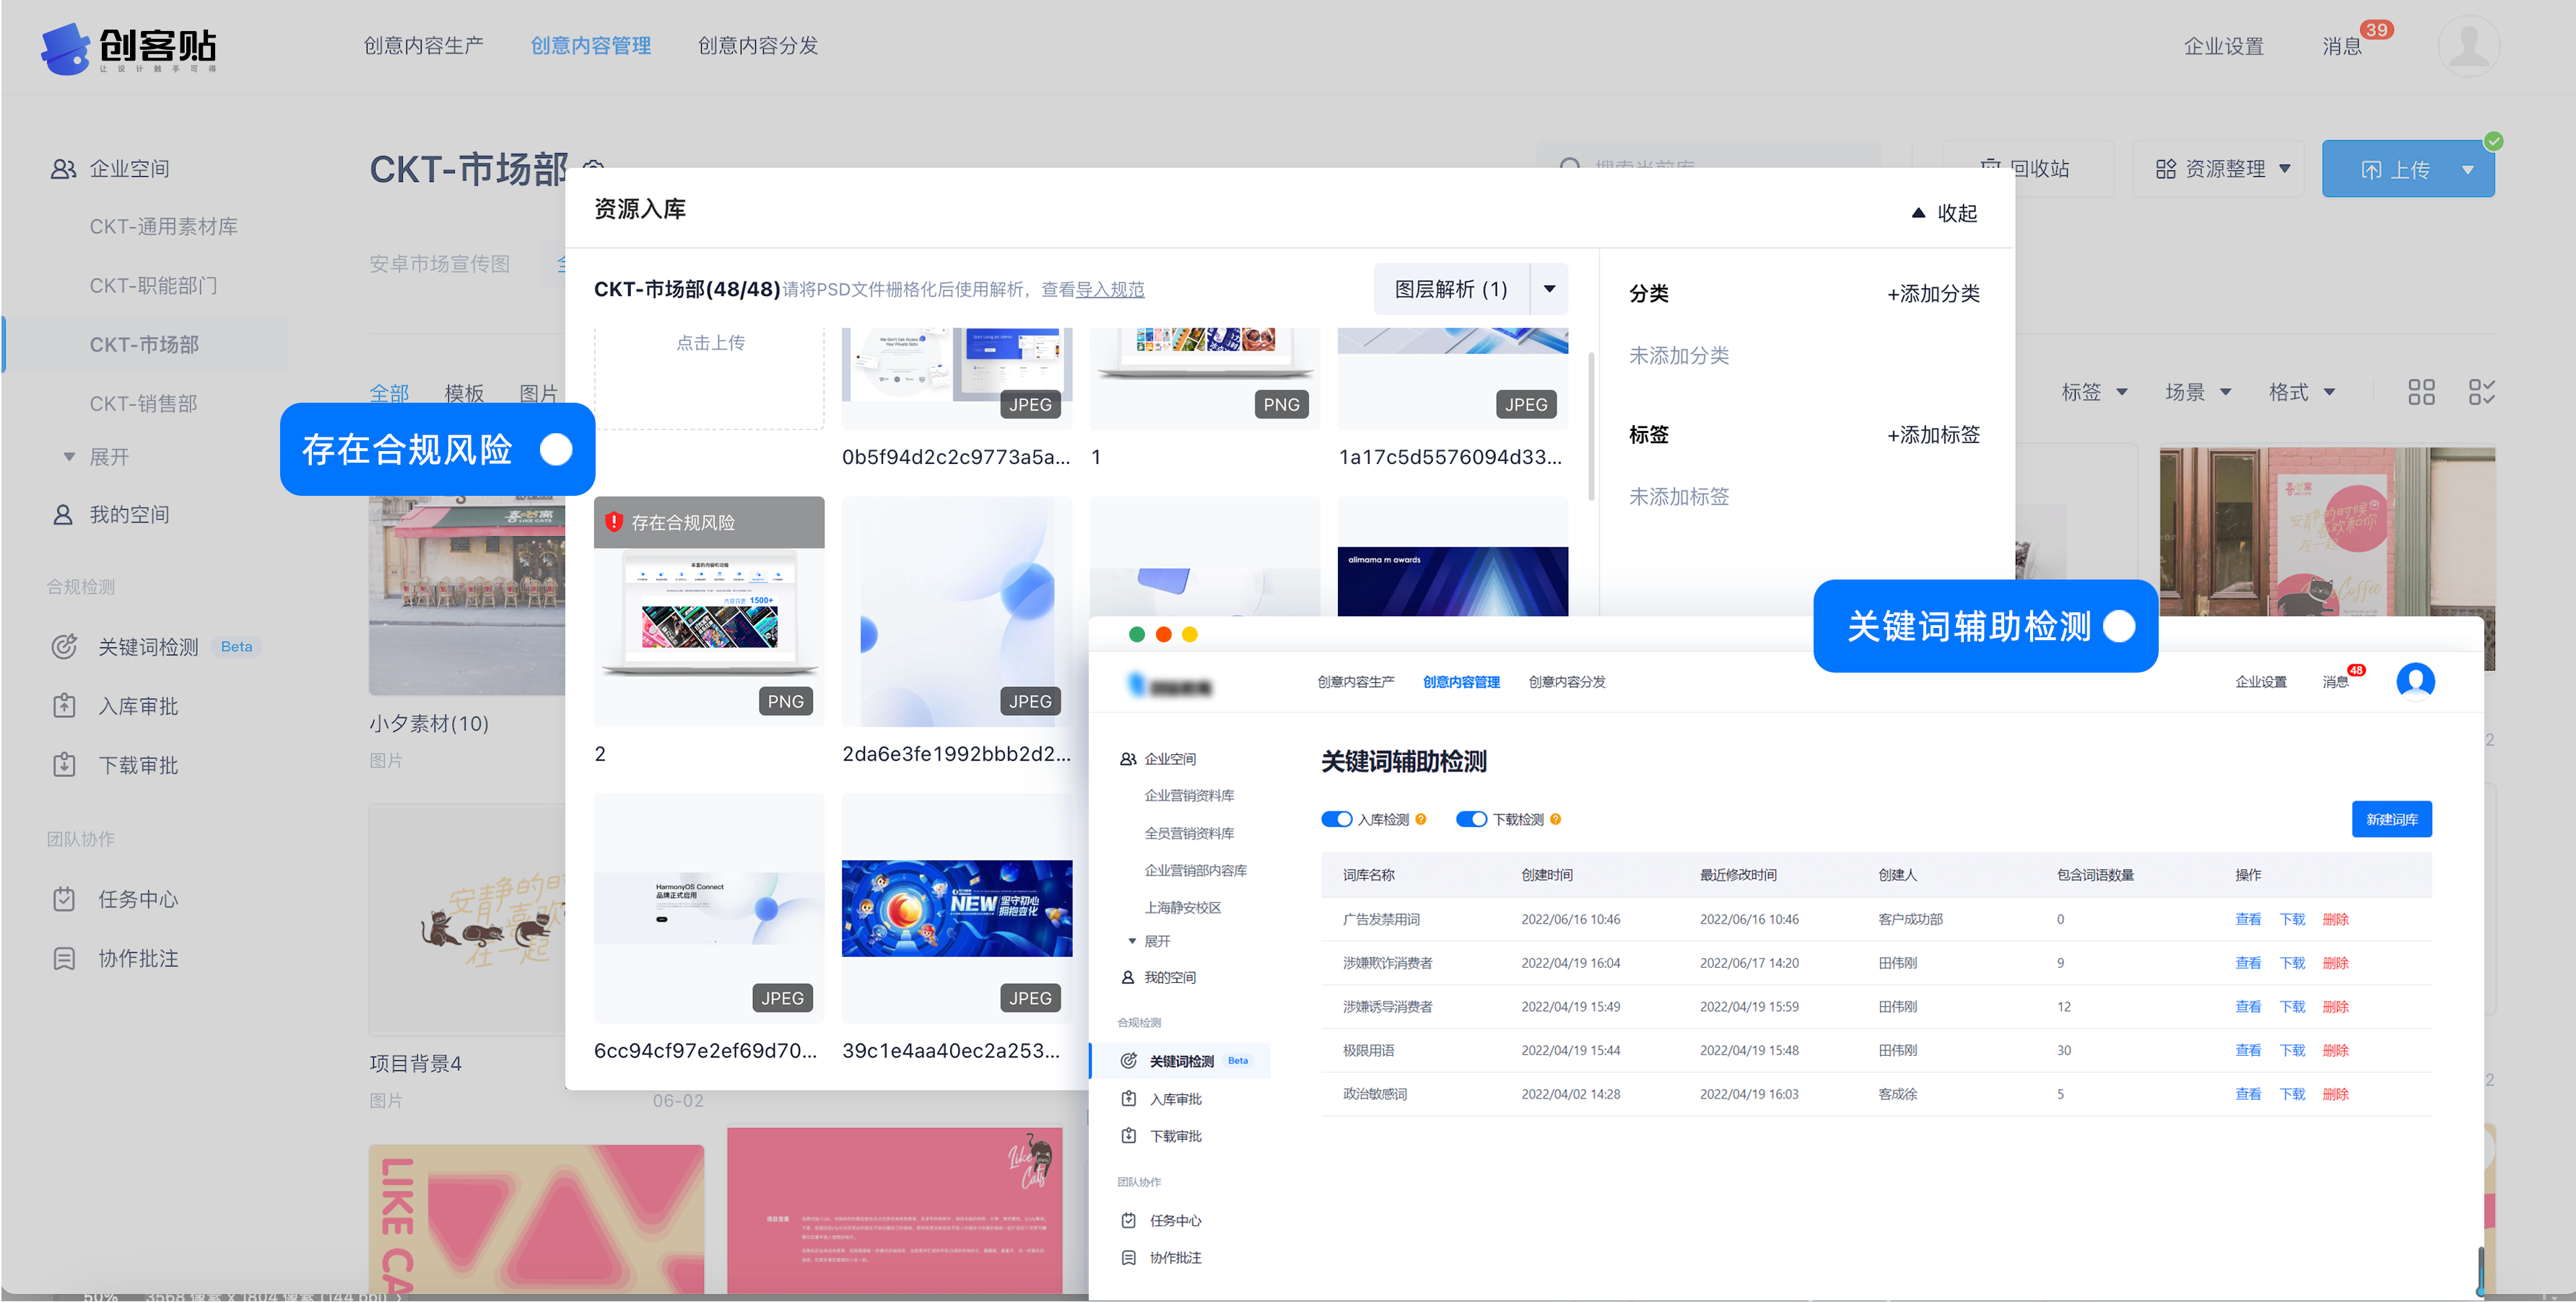Open 入库审批 from the left sidebar
The height and width of the screenshot is (1302, 2576).
coord(64,706)
